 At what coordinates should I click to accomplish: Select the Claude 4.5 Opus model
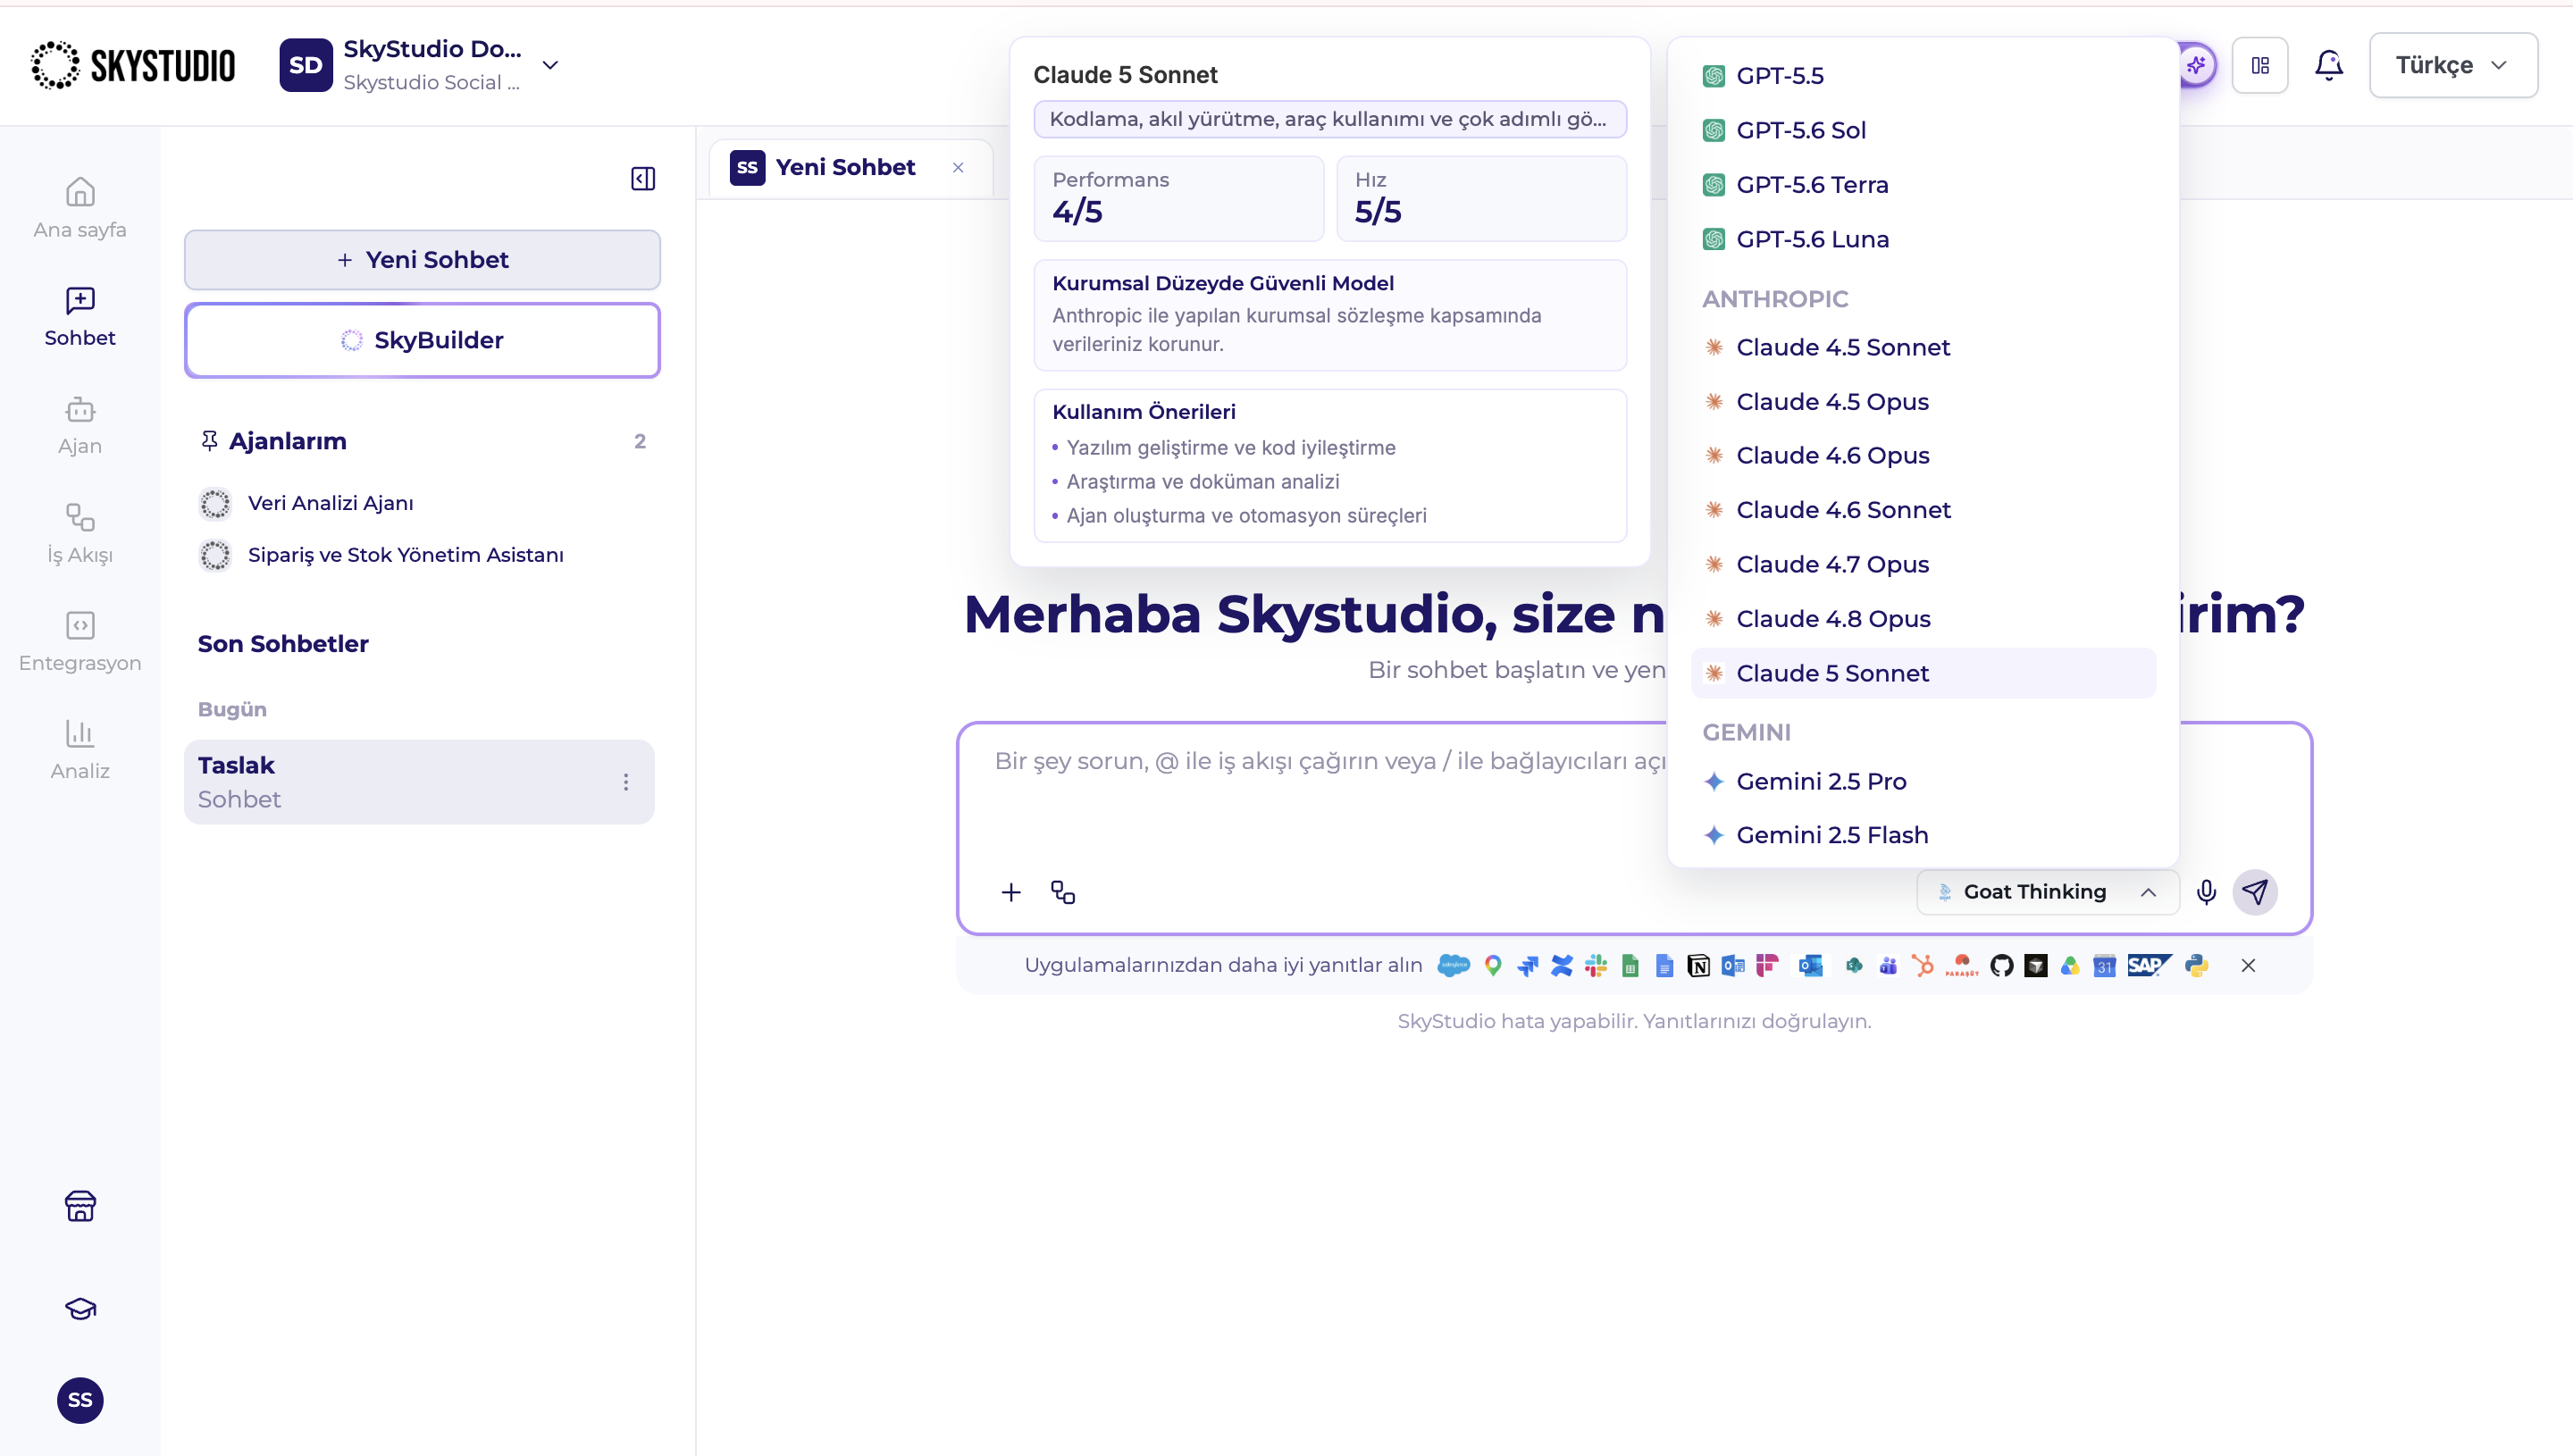[1922, 402]
